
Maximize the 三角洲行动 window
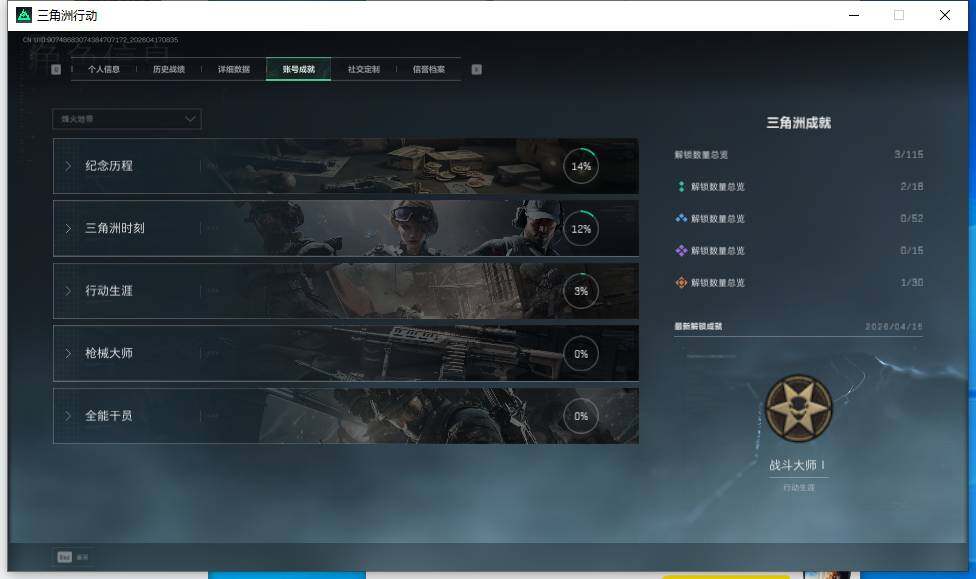pyautogui.click(x=899, y=15)
